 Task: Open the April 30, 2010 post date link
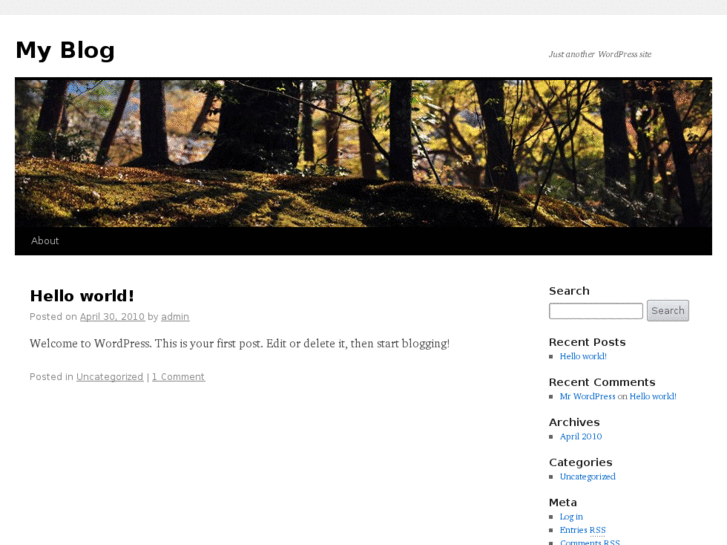pyautogui.click(x=112, y=317)
